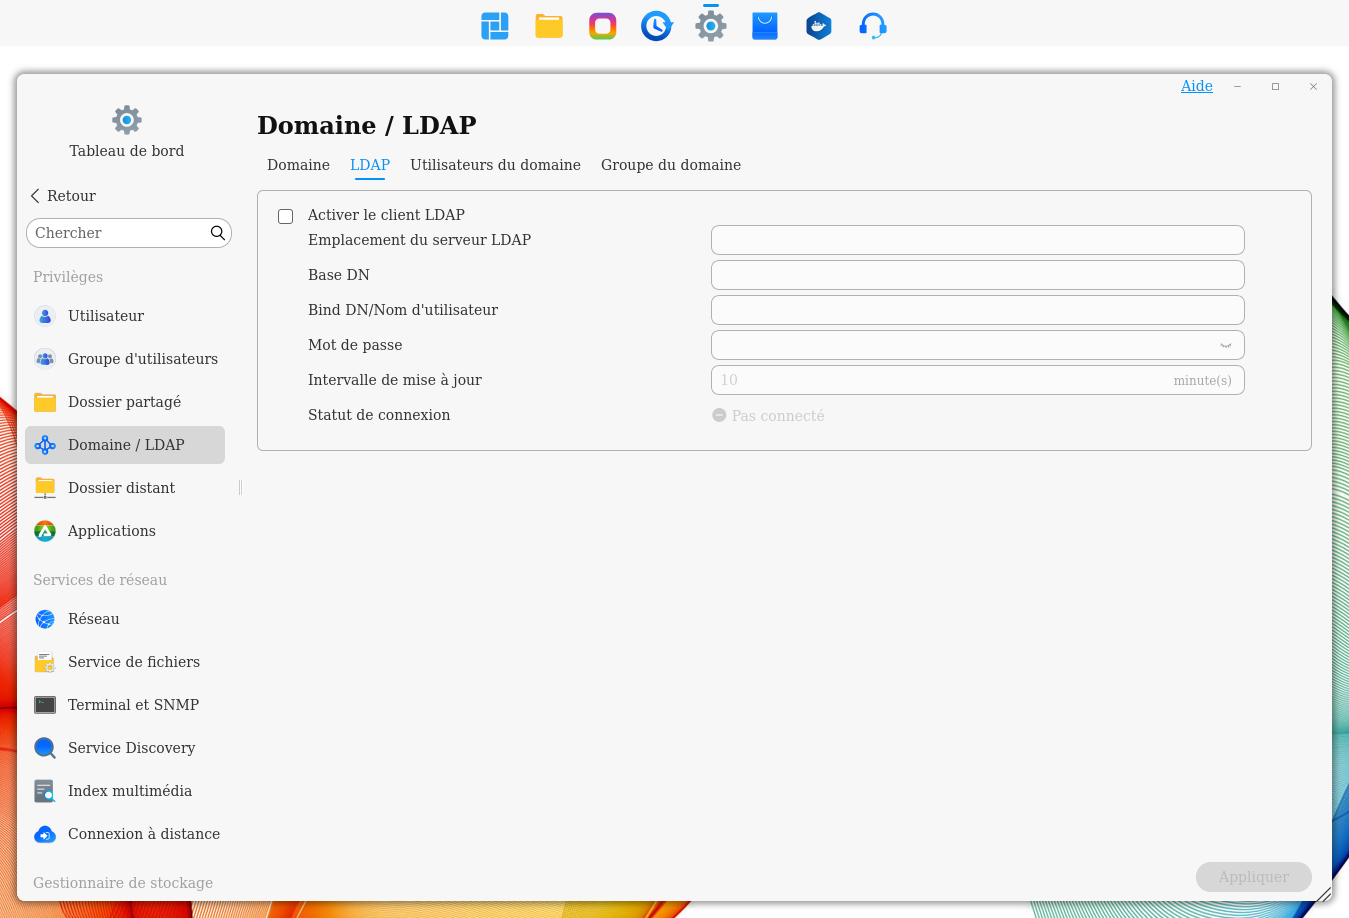The width and height of the screenshot is (1349, 918).
Task: Open the Groupe du domaine tab
Action: pos(670,165)
